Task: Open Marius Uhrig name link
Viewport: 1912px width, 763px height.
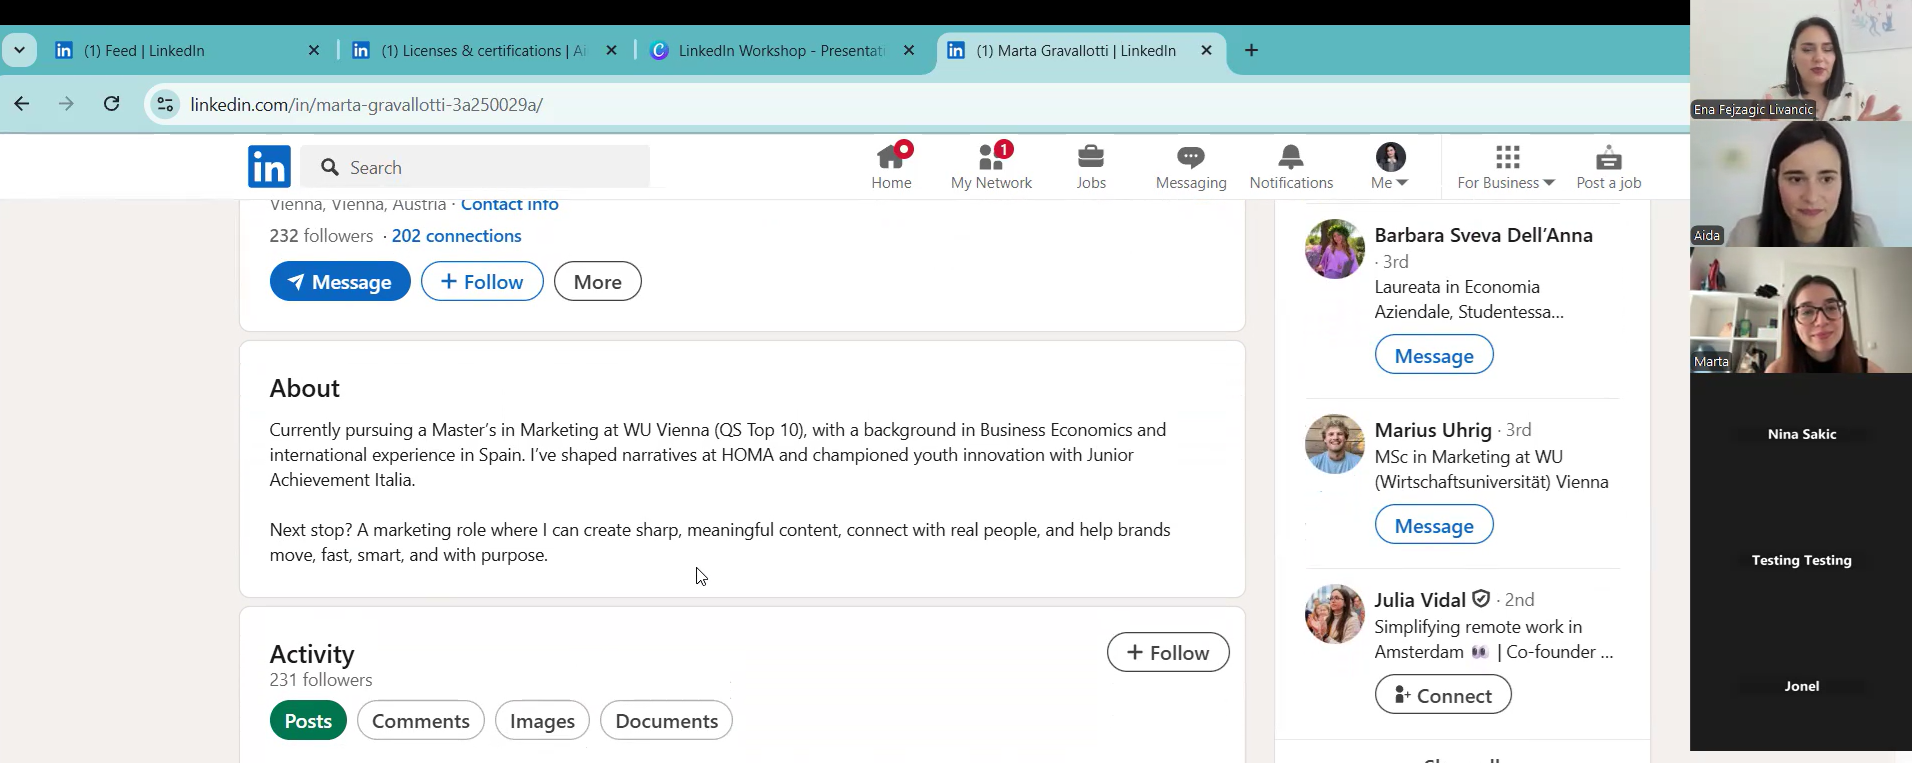Action: 1433,430
